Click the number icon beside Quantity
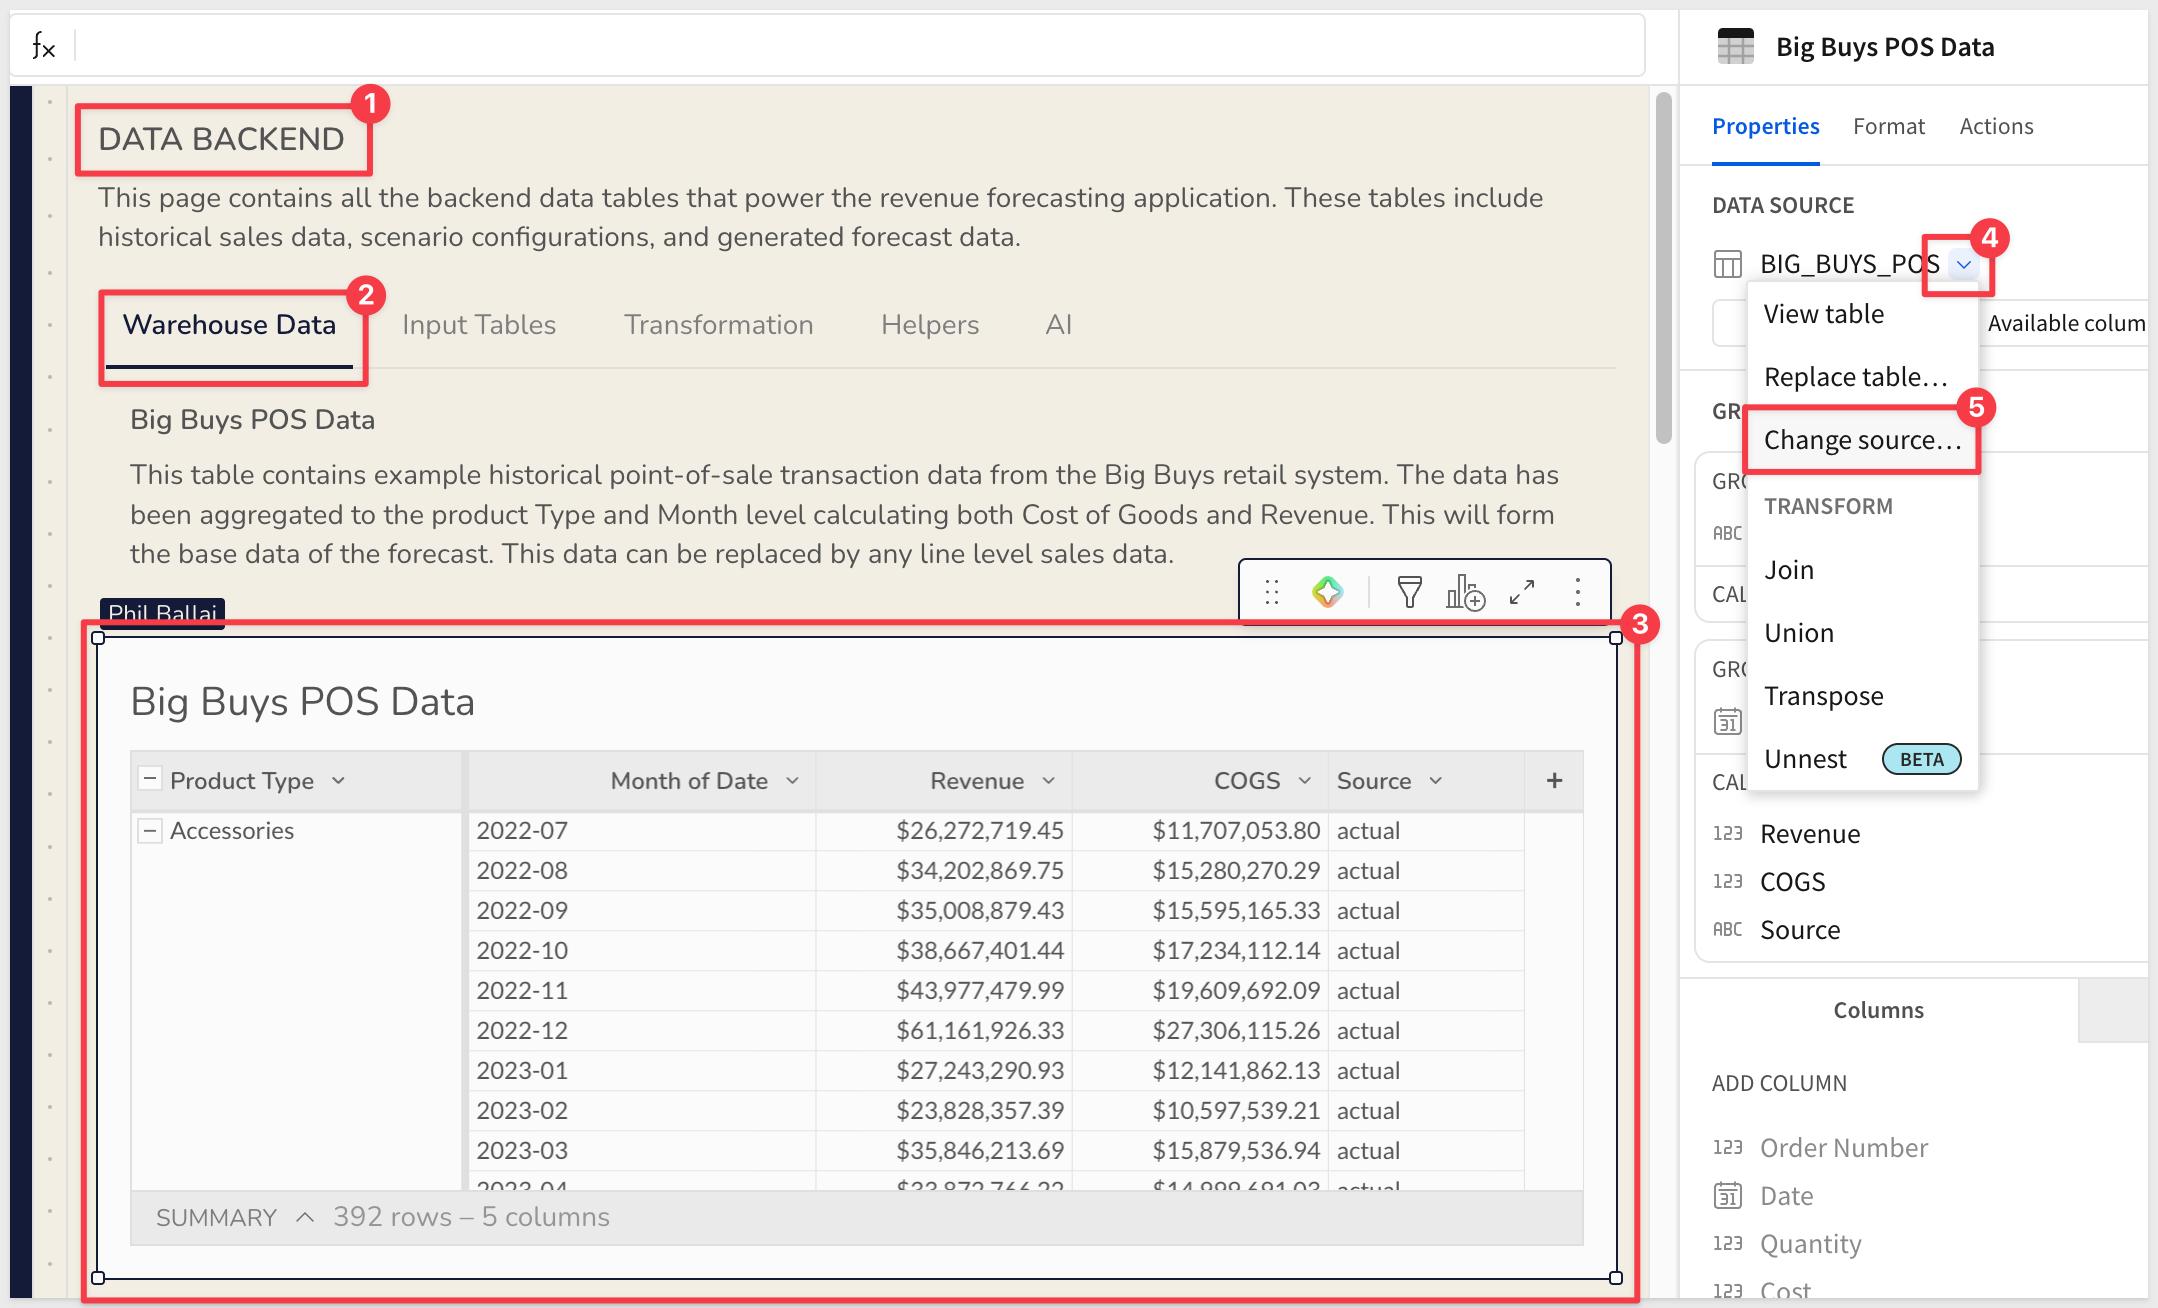Viewport: 2158px width, 1308px height. tap(1728, 1244)
